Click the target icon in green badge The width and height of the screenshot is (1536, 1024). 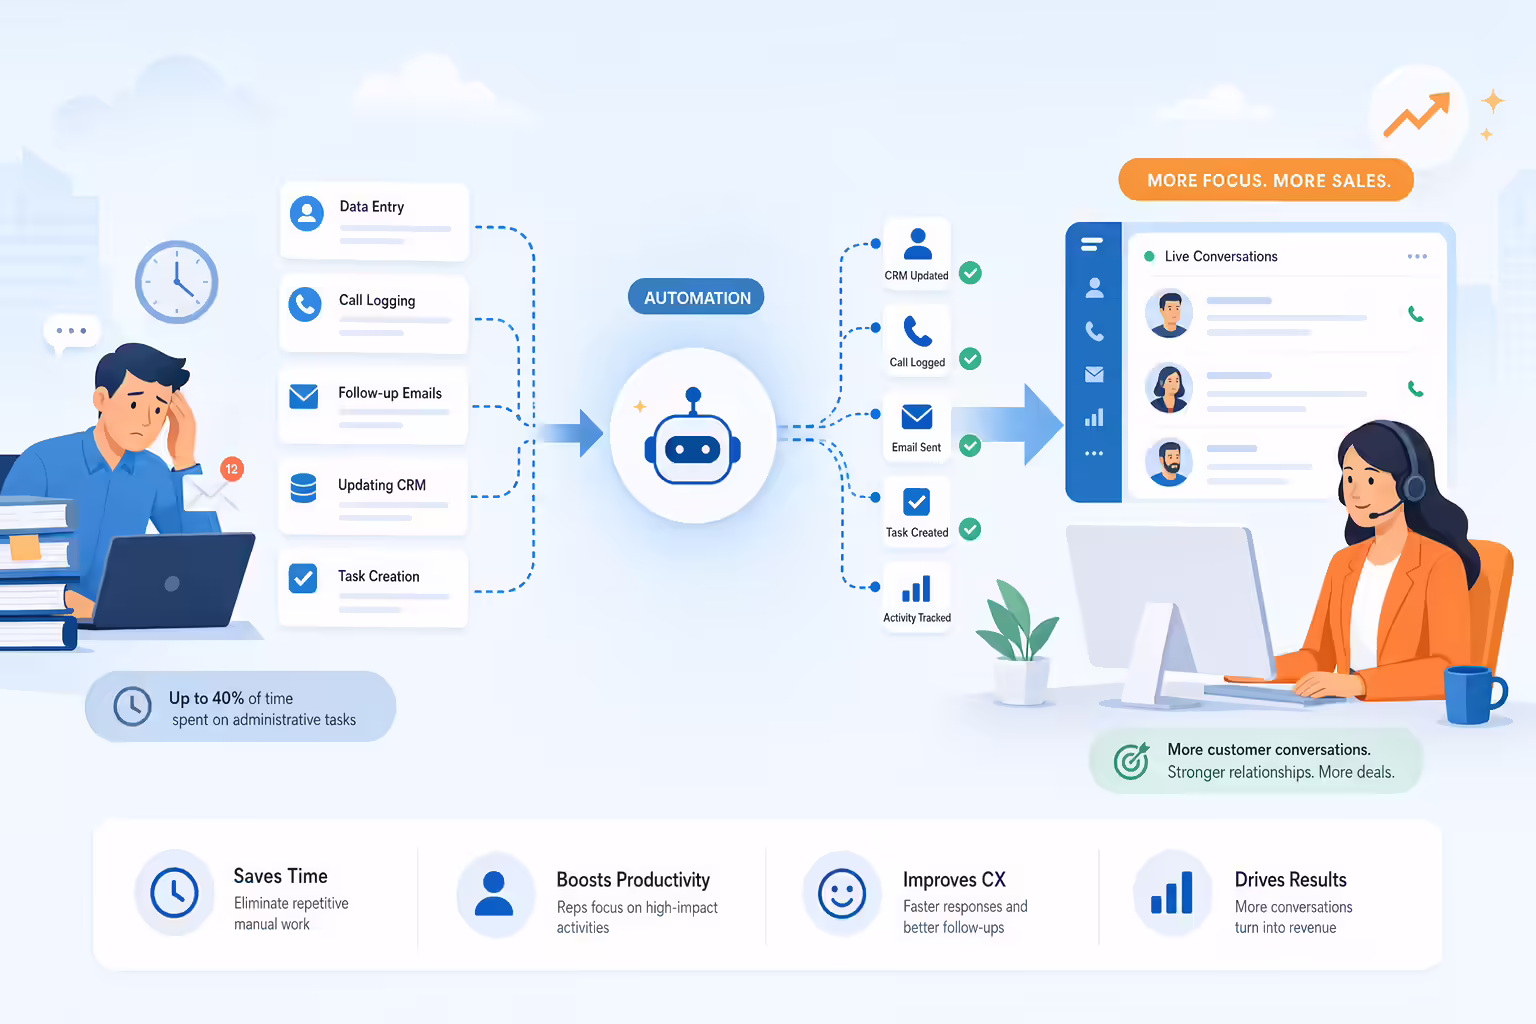[x=1131, y=761]
